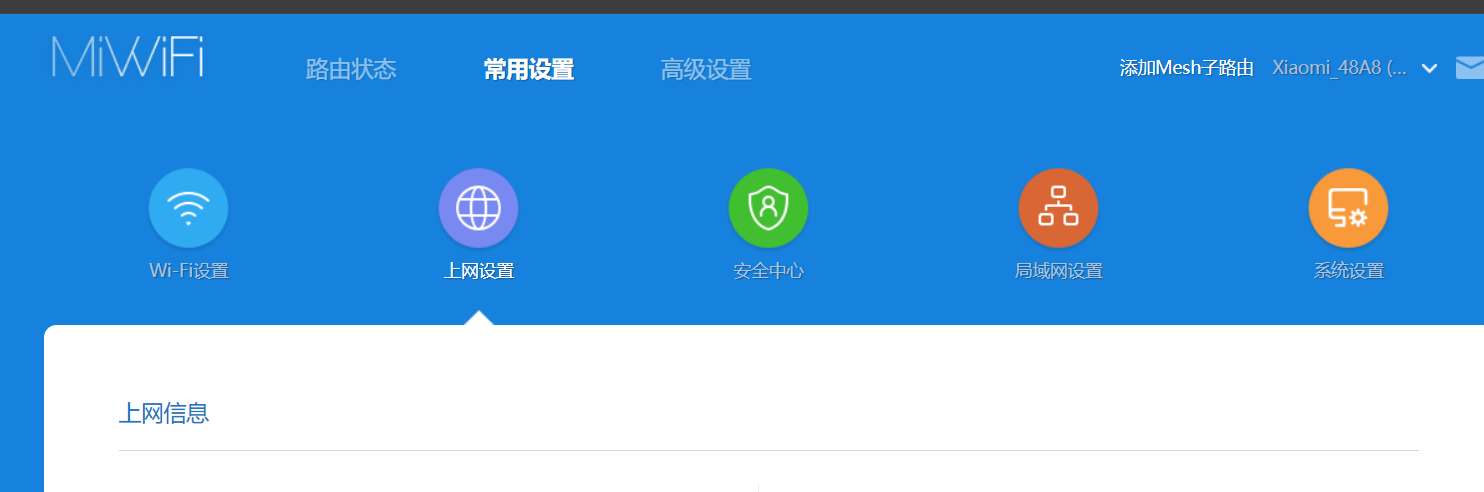The image size is (1484, 492).
Task: Expand the chevron beside Xiaomi_48A8
Action: point(1430,68)
